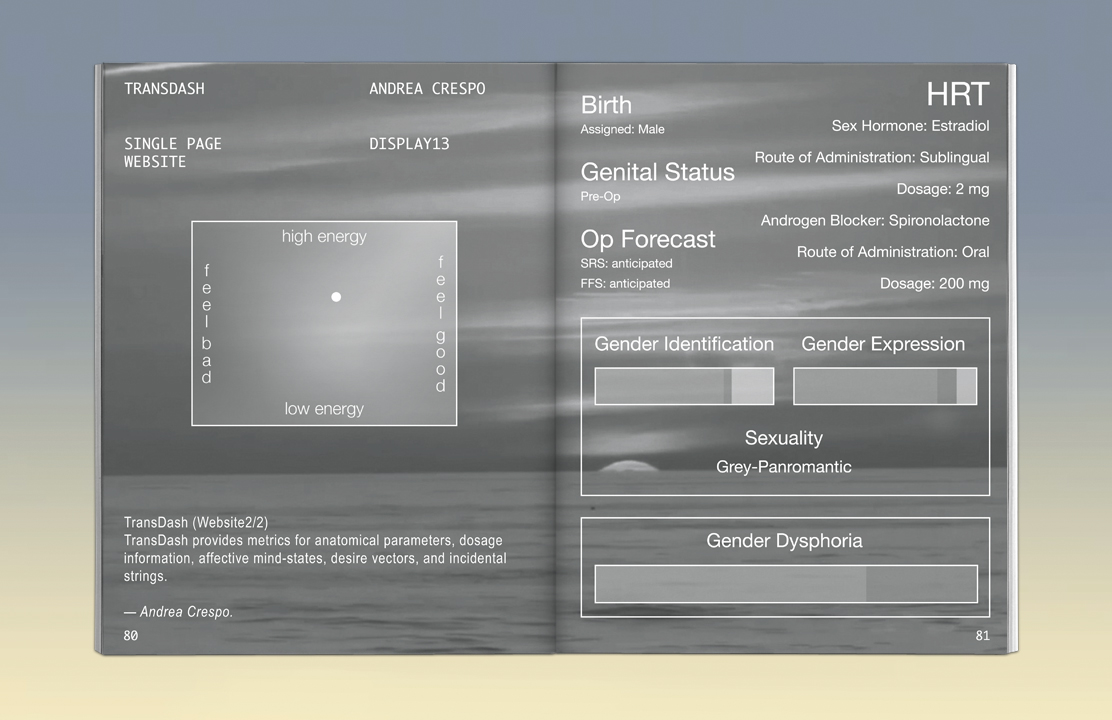The width and height of the screenshot is (1112, 720).
Task: Click 'SRS: anticipated' text
Action: [x=626, y=263]
